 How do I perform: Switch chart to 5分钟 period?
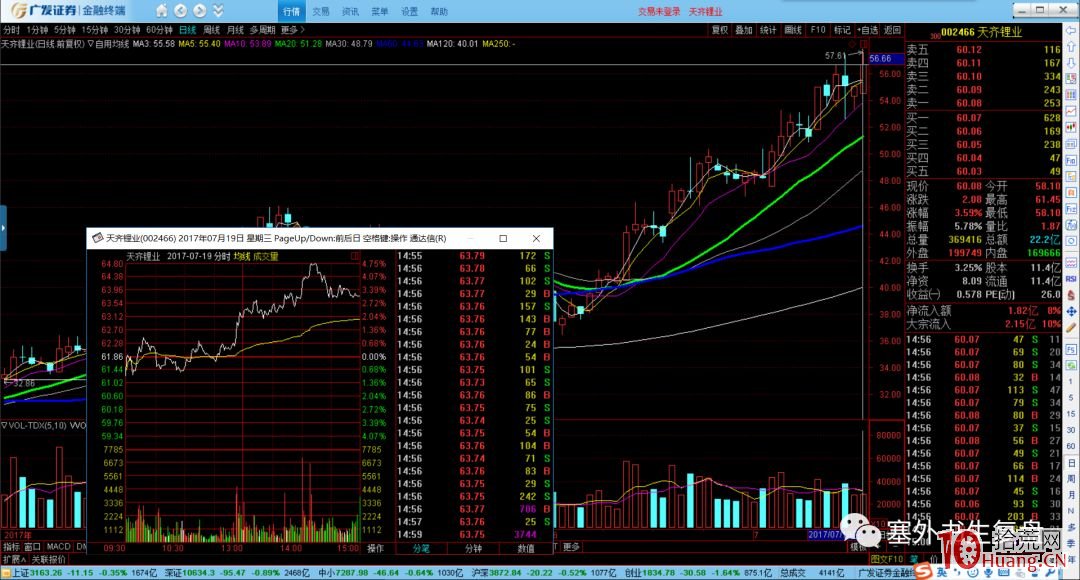click(x=65, y=30)
